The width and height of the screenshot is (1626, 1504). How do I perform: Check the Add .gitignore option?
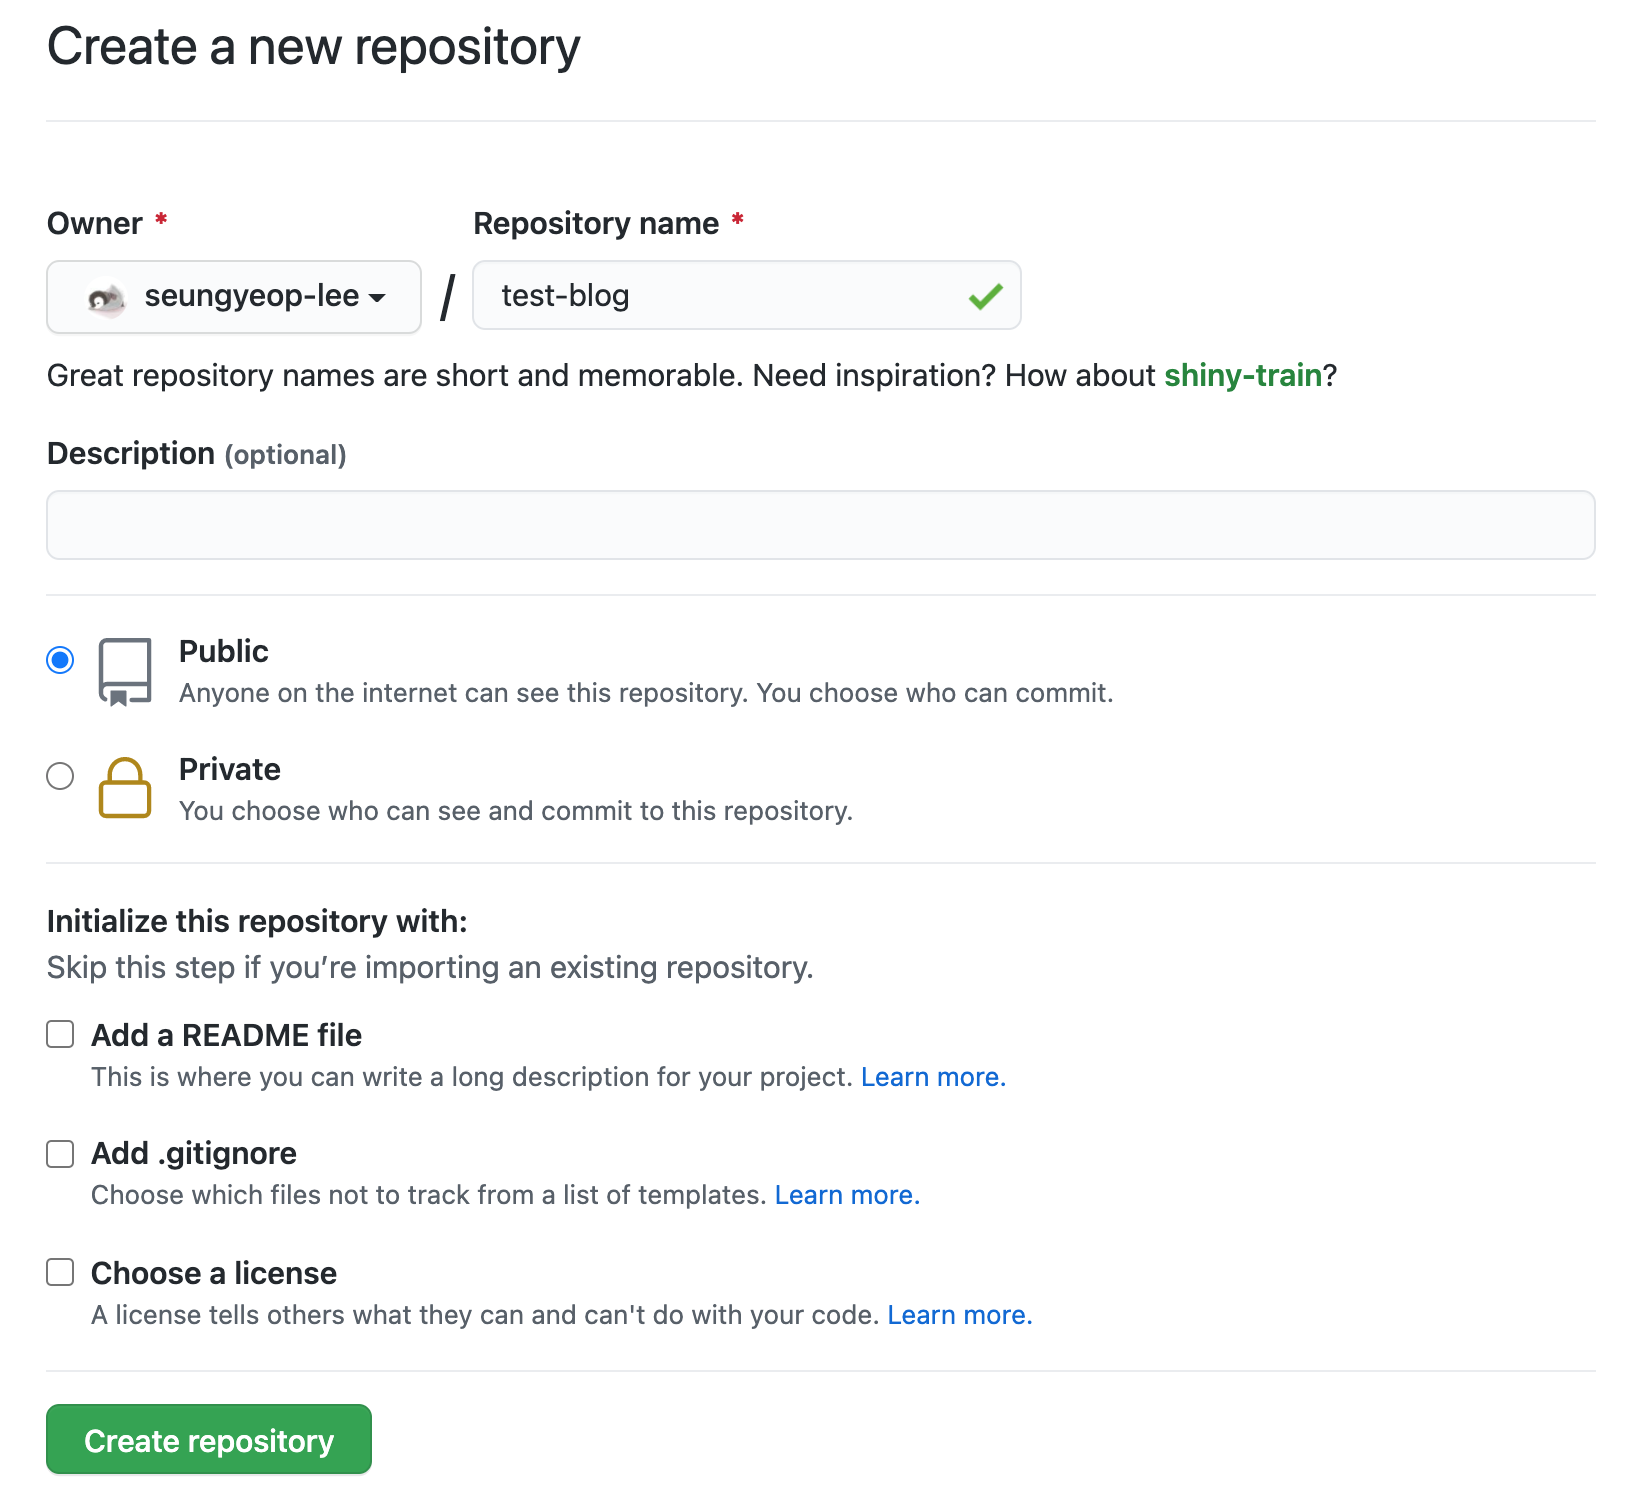pos(60,1154)
